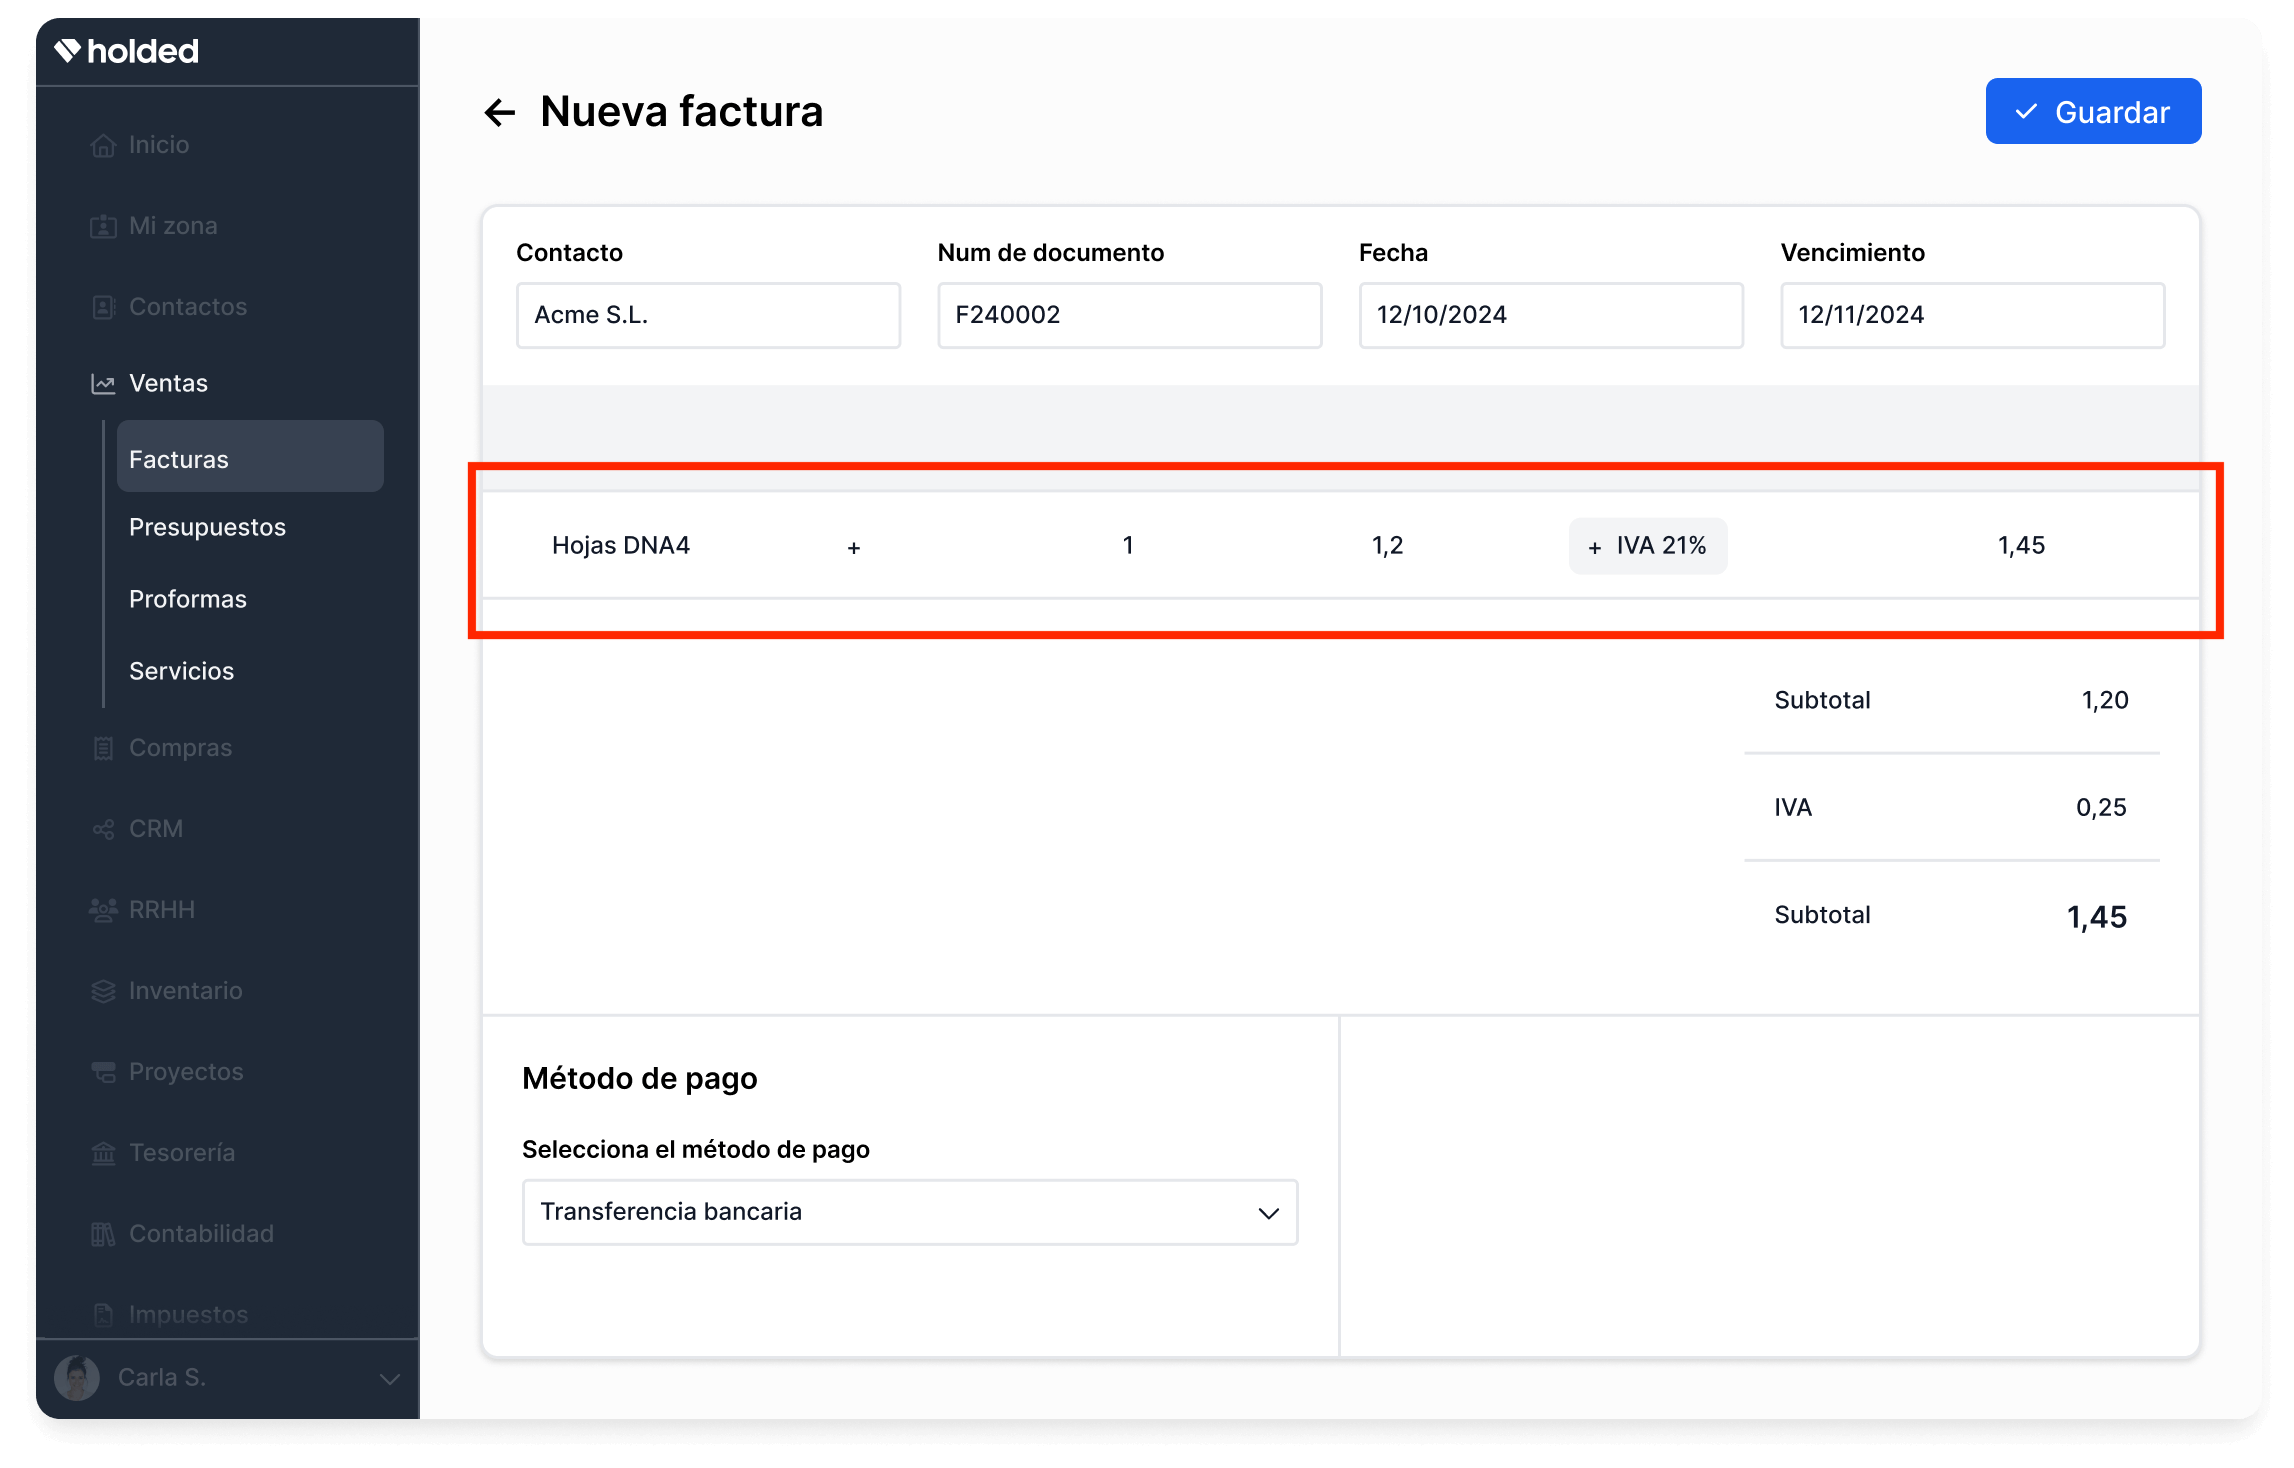Click the RRHH people icon
Viewport: 2294px width, 1468px height.
click(103, 911)
